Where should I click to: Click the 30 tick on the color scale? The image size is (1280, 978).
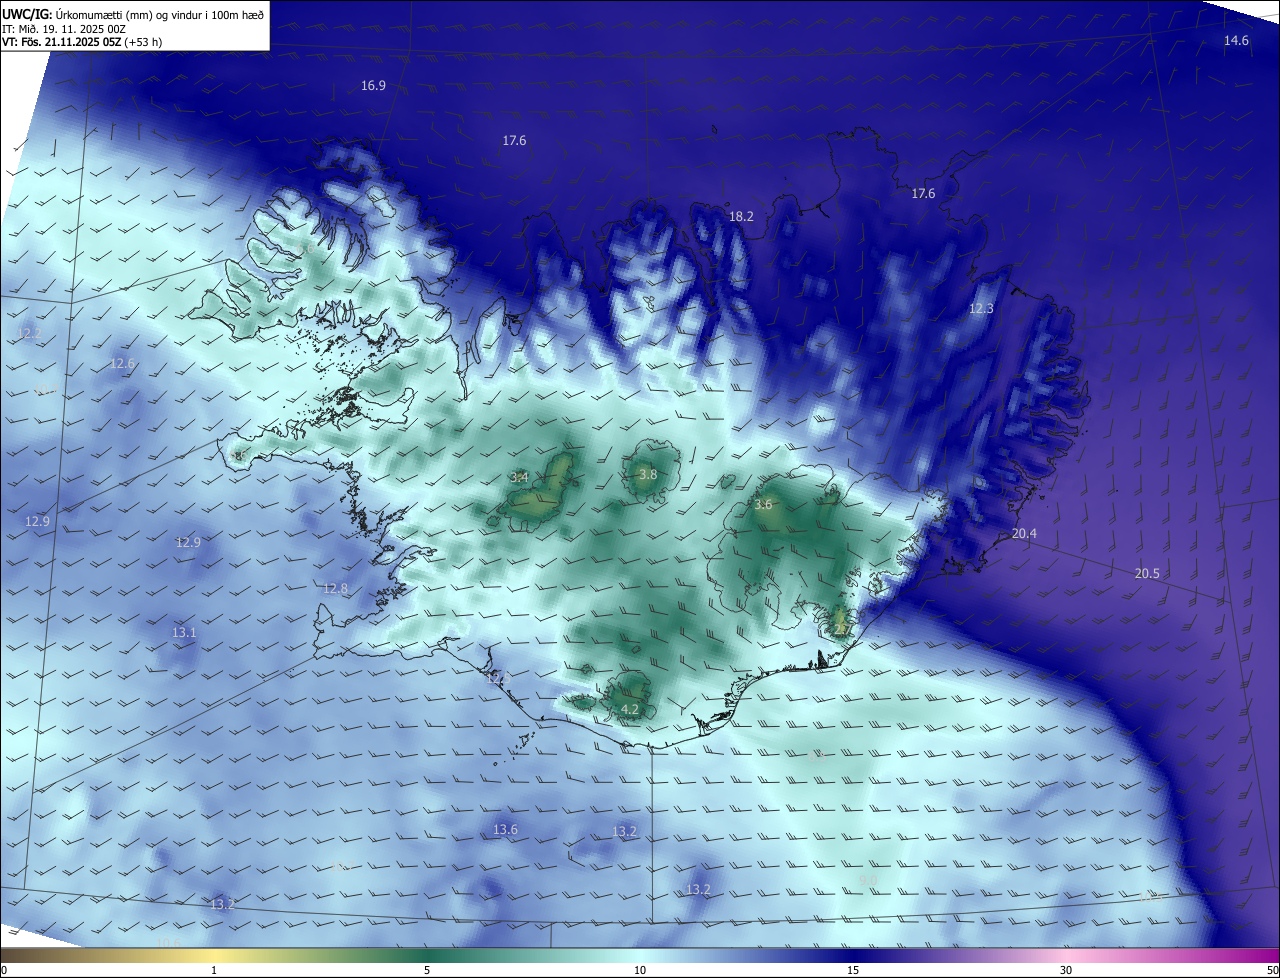(1066, 970)
